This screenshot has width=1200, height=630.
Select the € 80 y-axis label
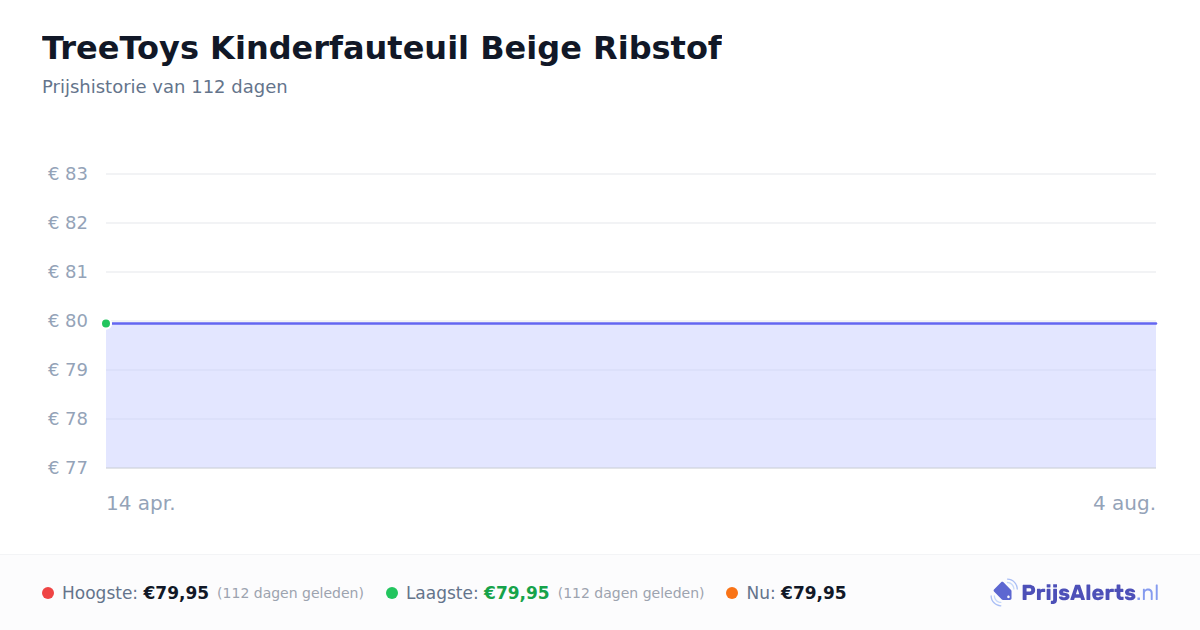[x=68, y=321]
